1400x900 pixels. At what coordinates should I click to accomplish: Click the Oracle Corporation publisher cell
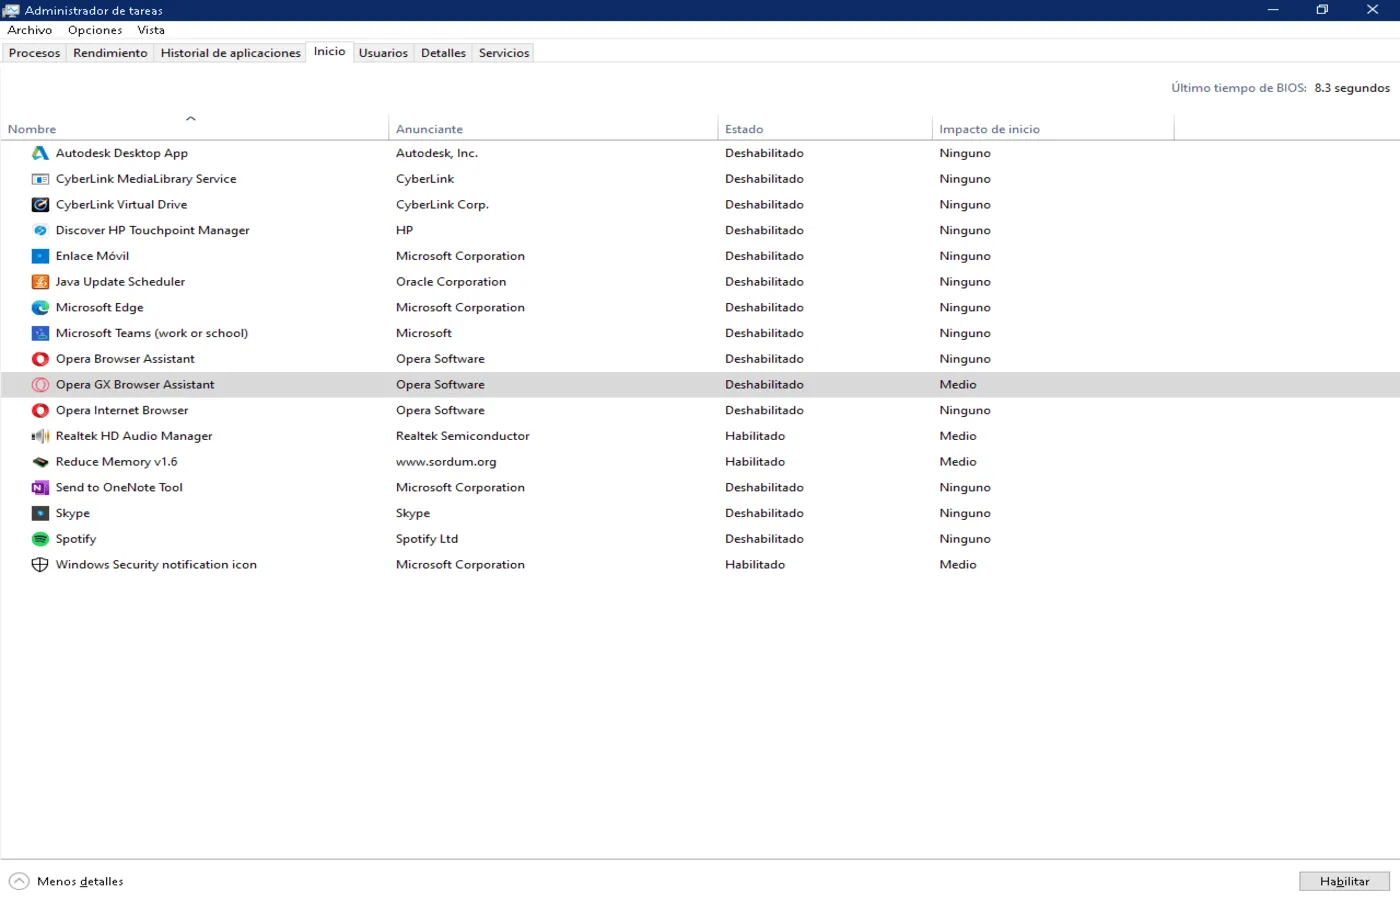pos(451,282)
